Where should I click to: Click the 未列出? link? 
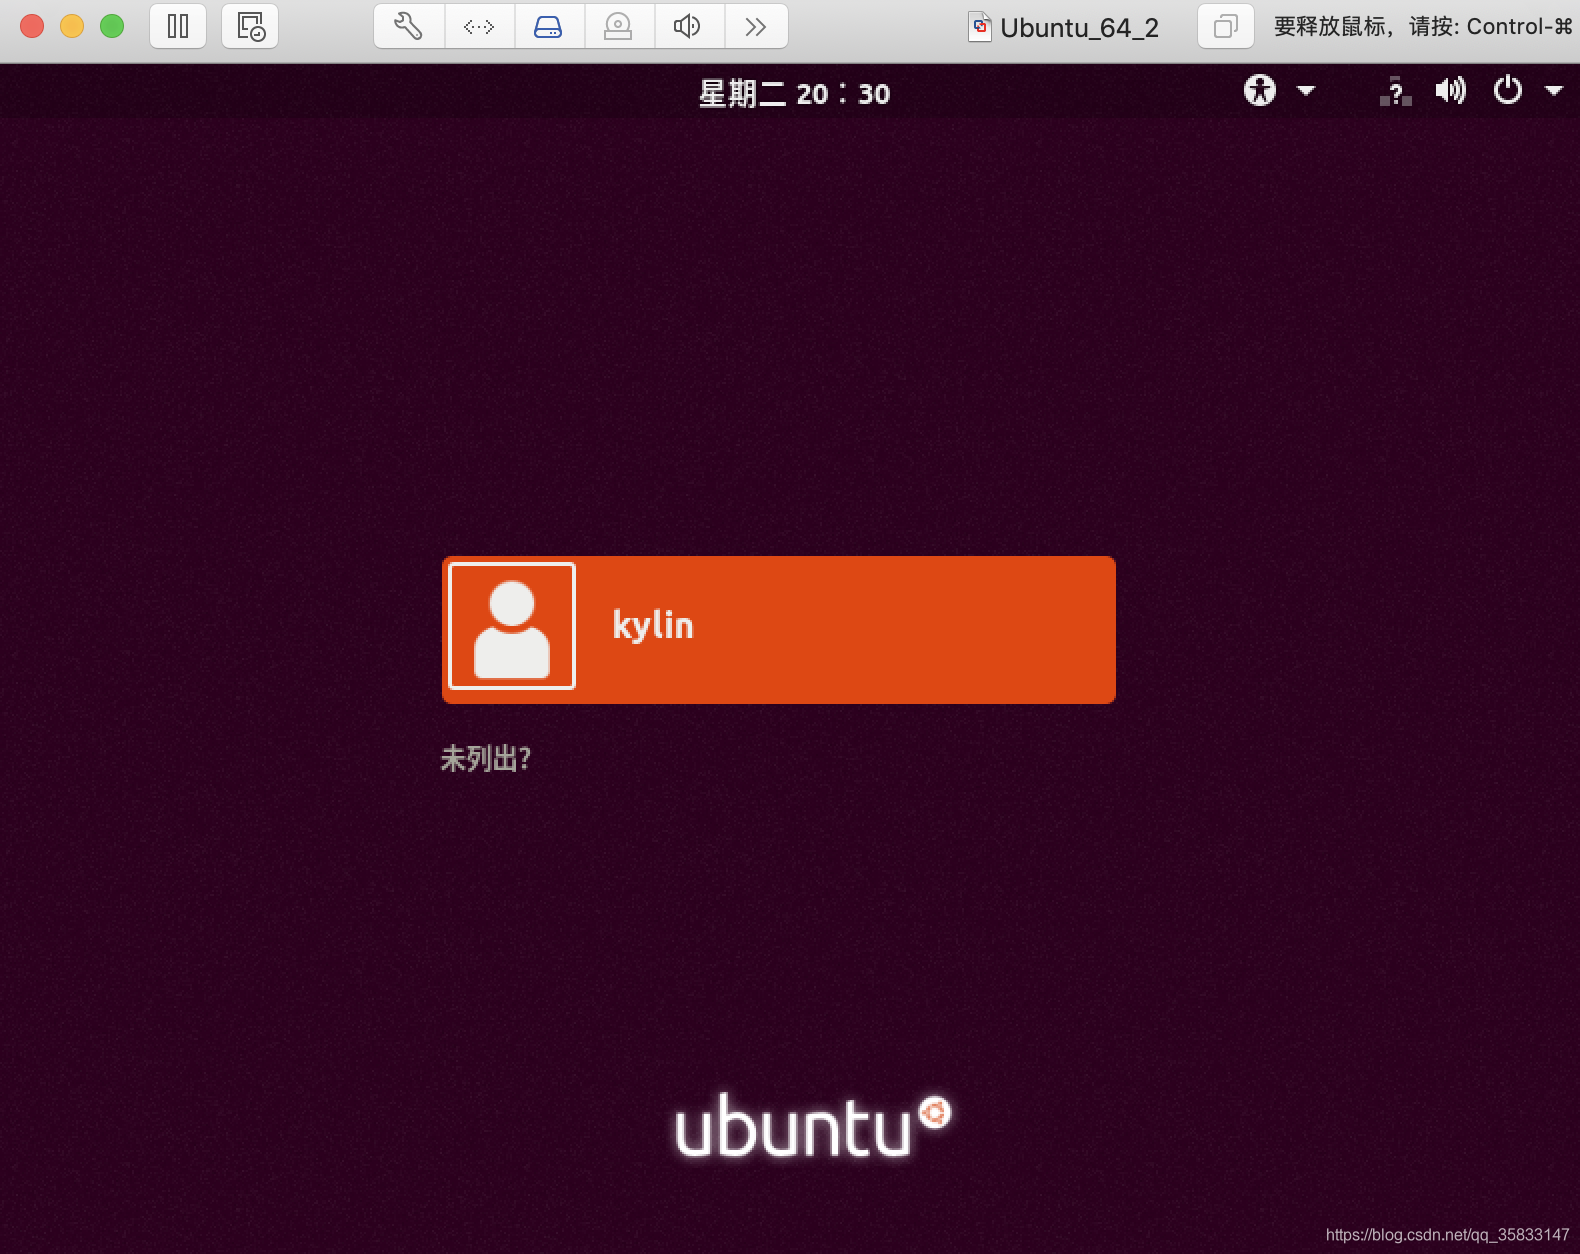pos(486,758)
